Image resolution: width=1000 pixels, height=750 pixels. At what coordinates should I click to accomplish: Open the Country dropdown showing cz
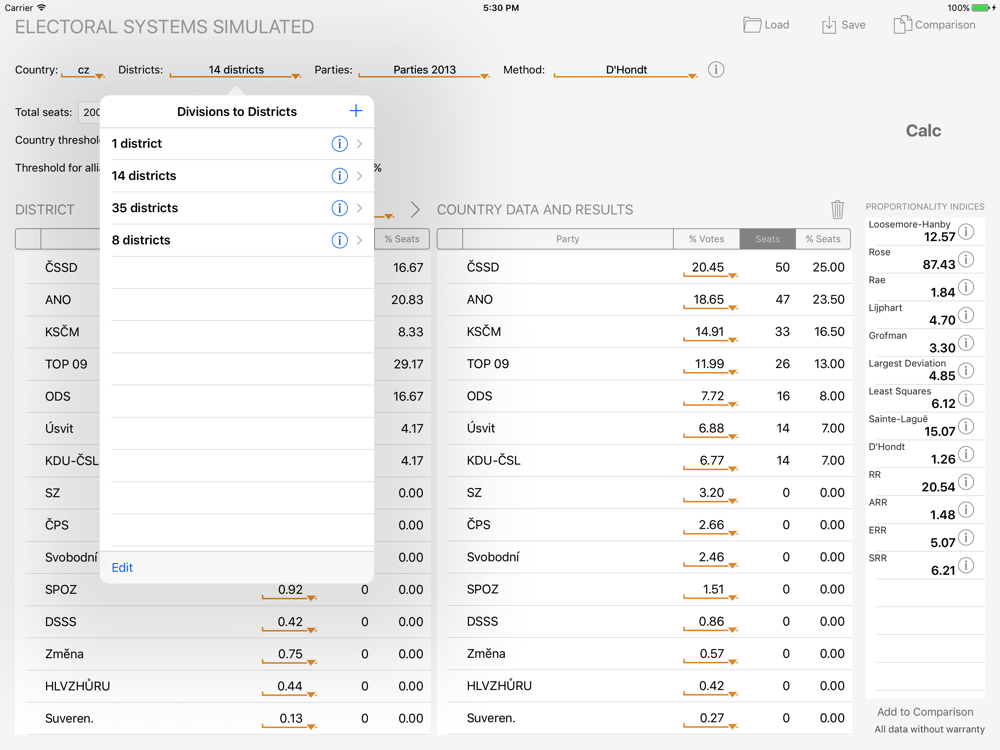pos(83,70)
